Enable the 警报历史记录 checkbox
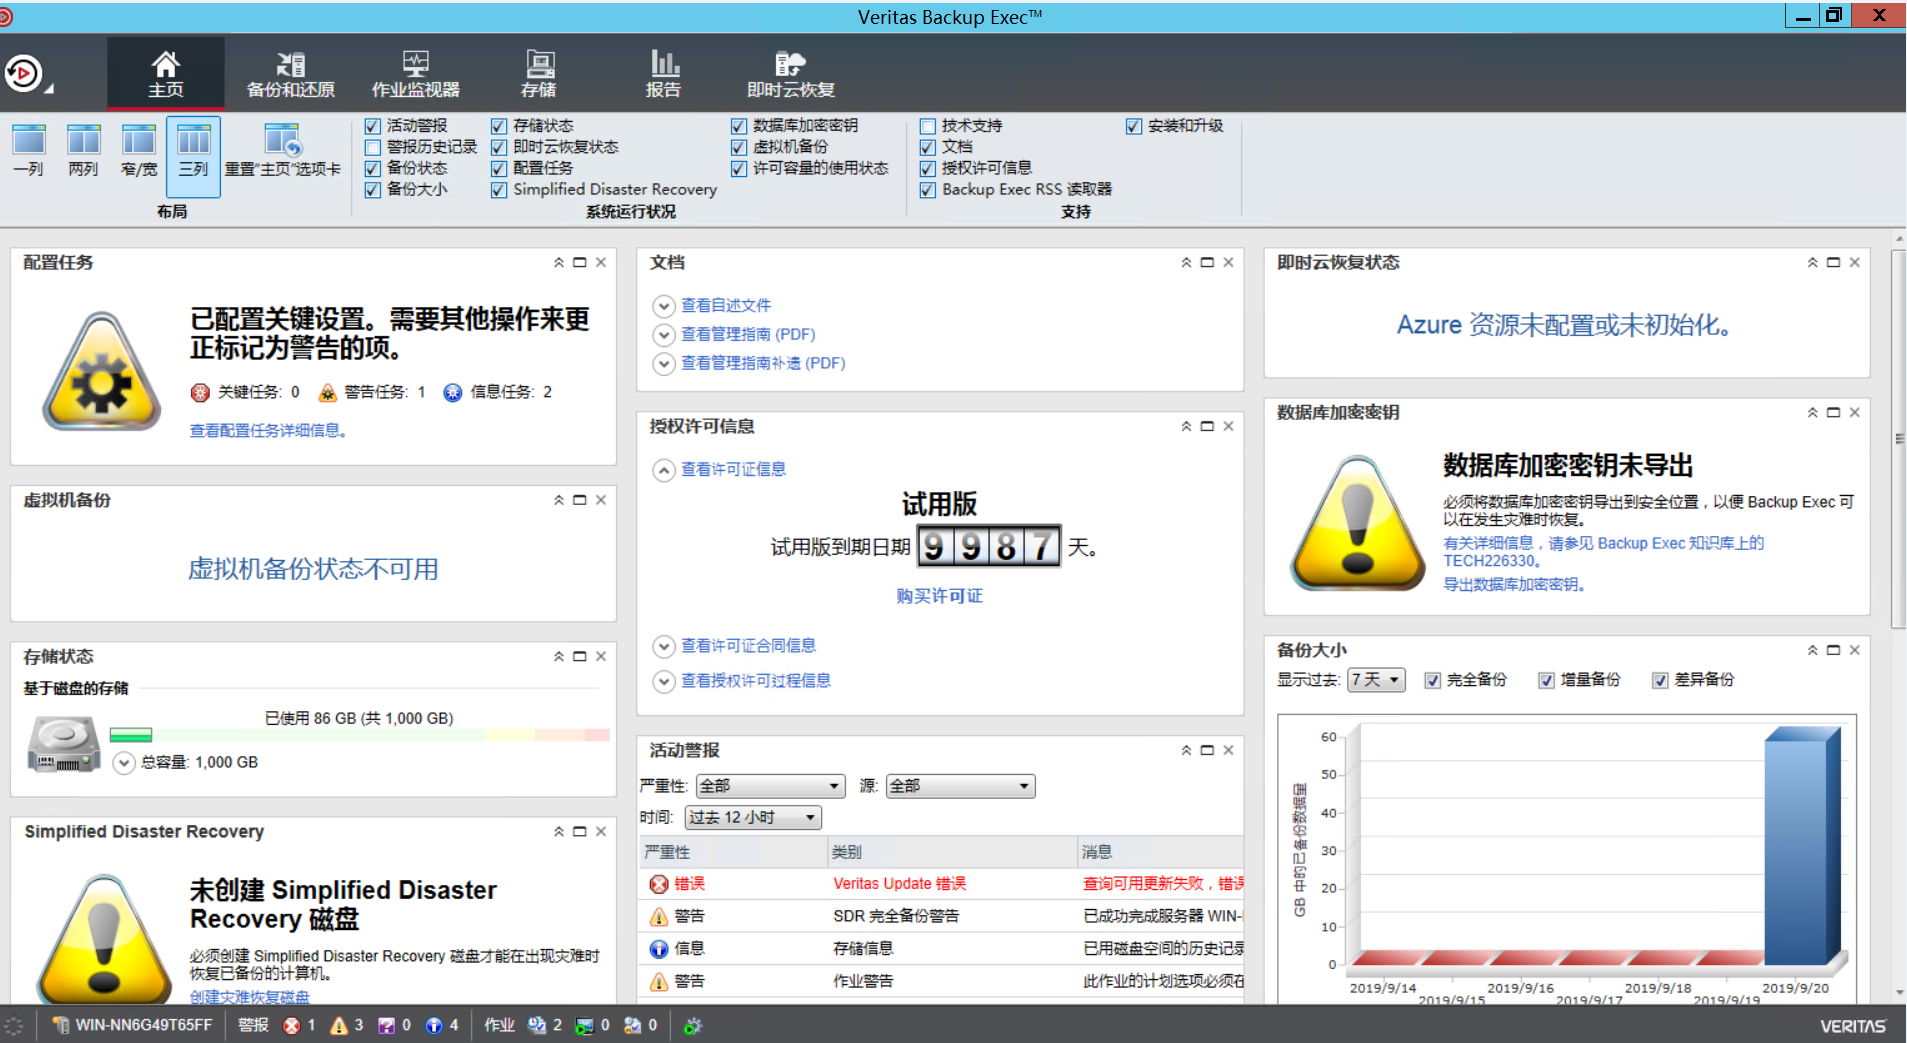 click(x=373, y=147)
